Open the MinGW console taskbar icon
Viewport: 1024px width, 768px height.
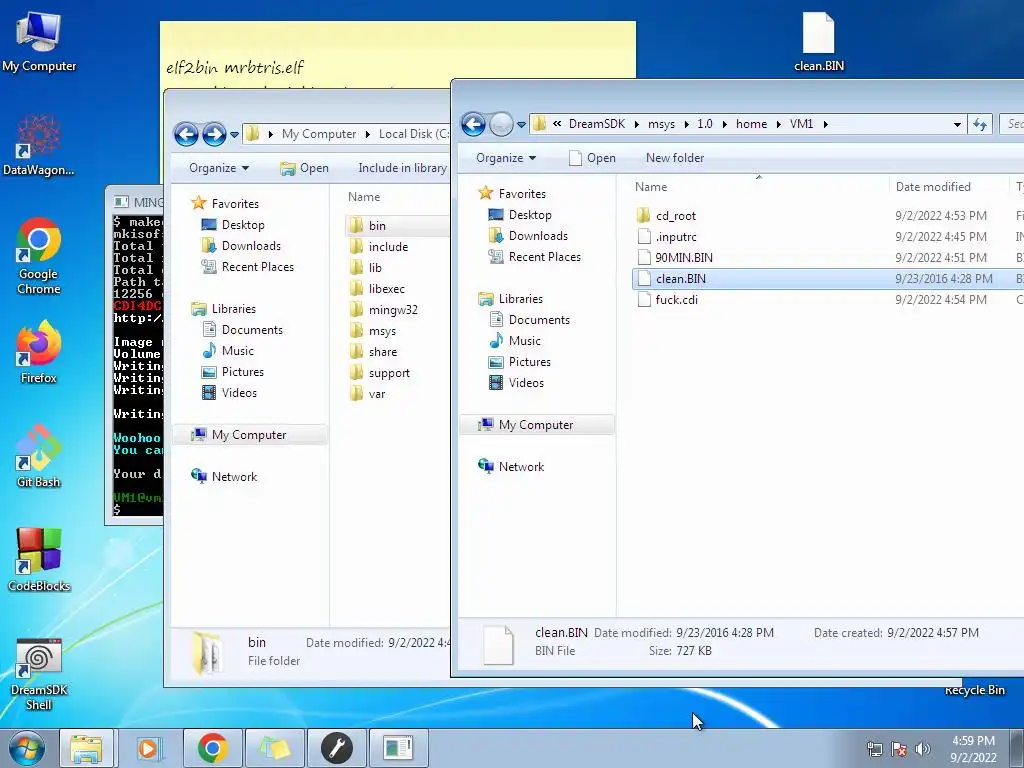[x=399, y=748]
